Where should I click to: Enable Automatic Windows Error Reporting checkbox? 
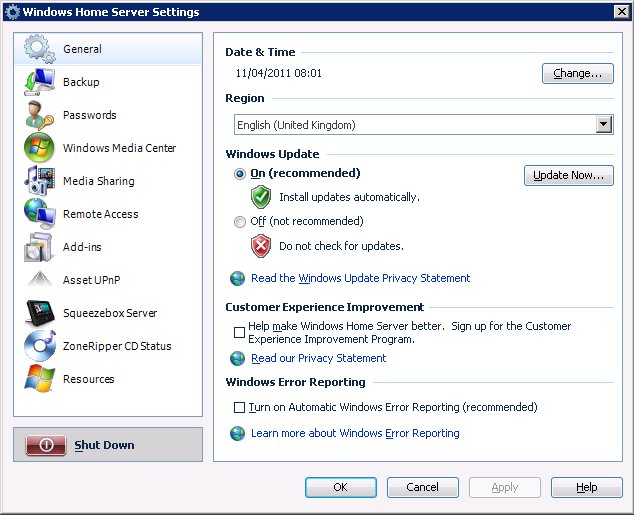[x=239, y=407]
